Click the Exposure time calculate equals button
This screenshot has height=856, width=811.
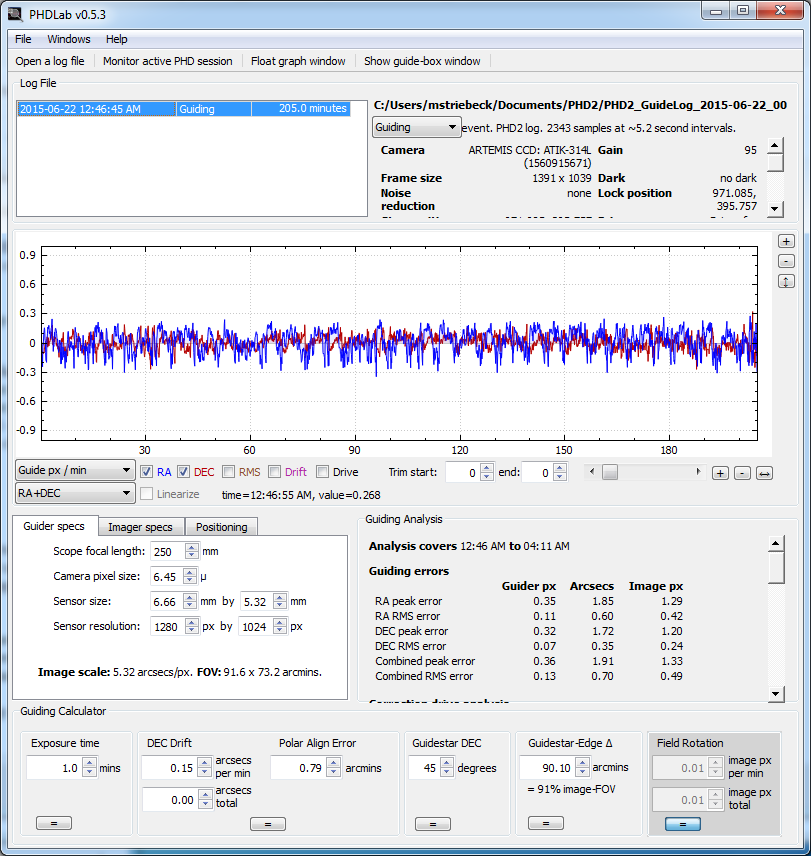(x=54, y=823)
